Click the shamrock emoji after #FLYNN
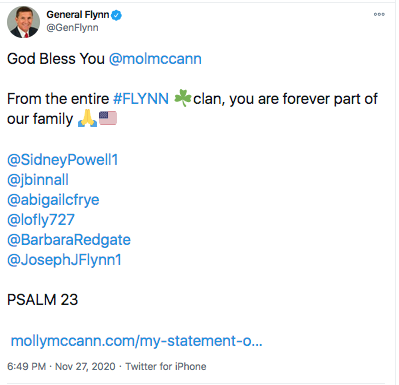Screen dimensions: 399x385 [183, 98]
